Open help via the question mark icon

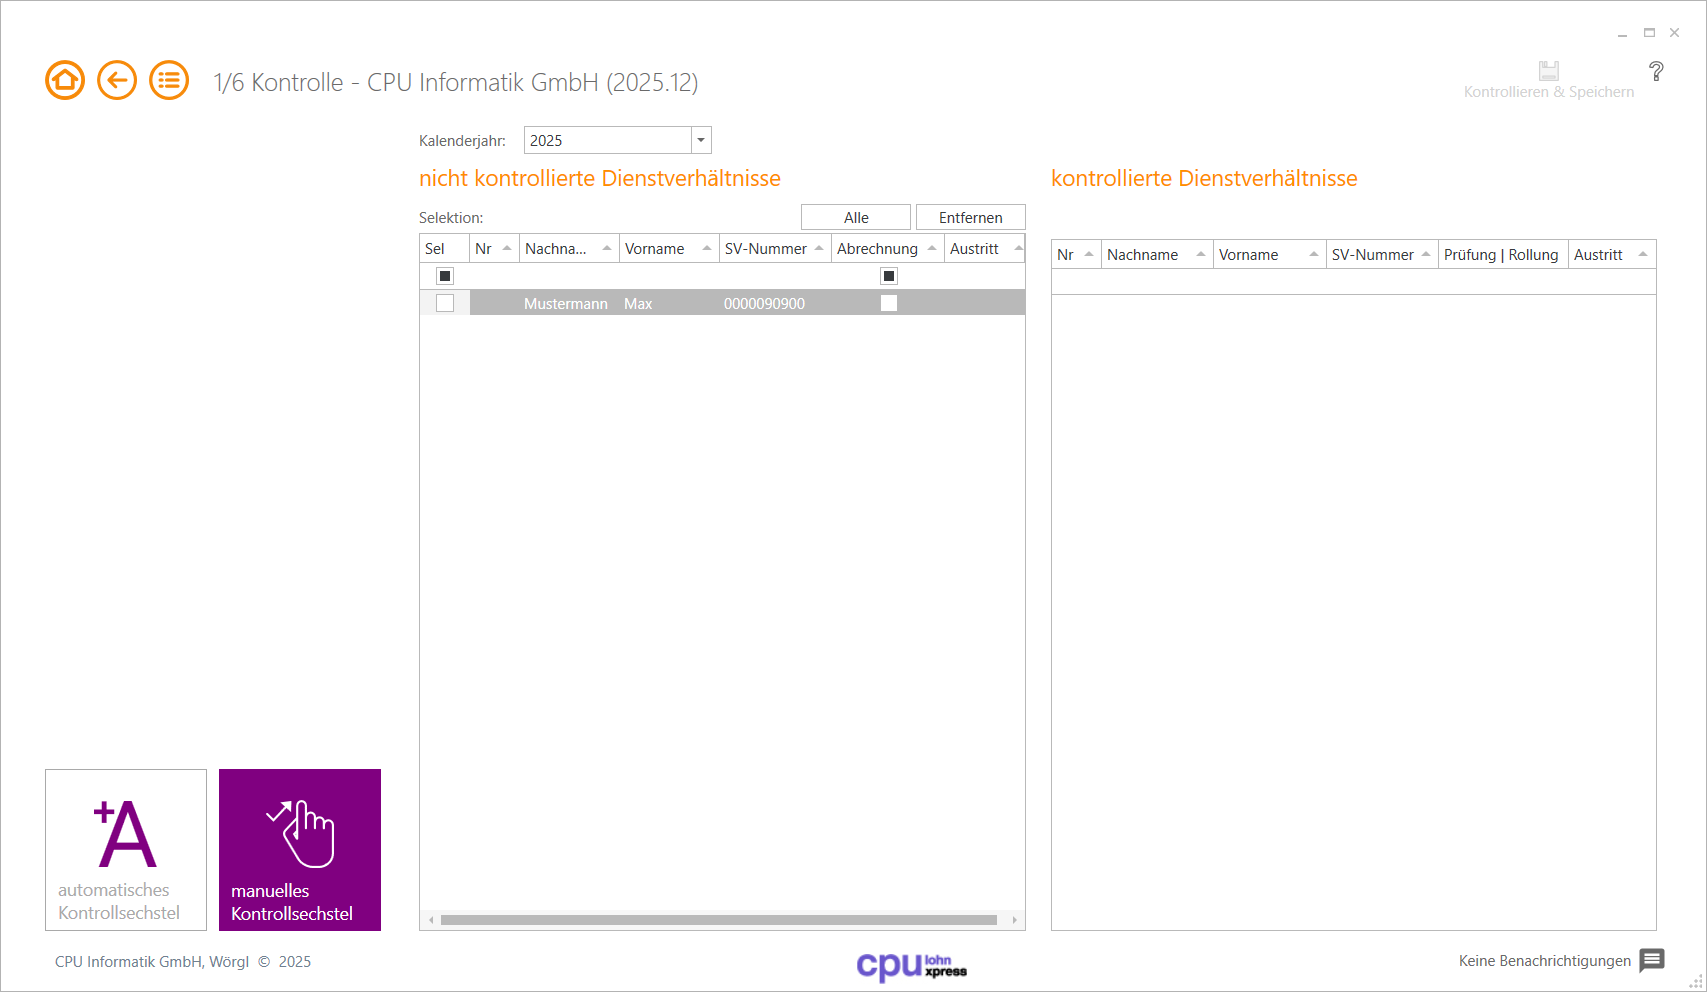tap(1657, 72)
